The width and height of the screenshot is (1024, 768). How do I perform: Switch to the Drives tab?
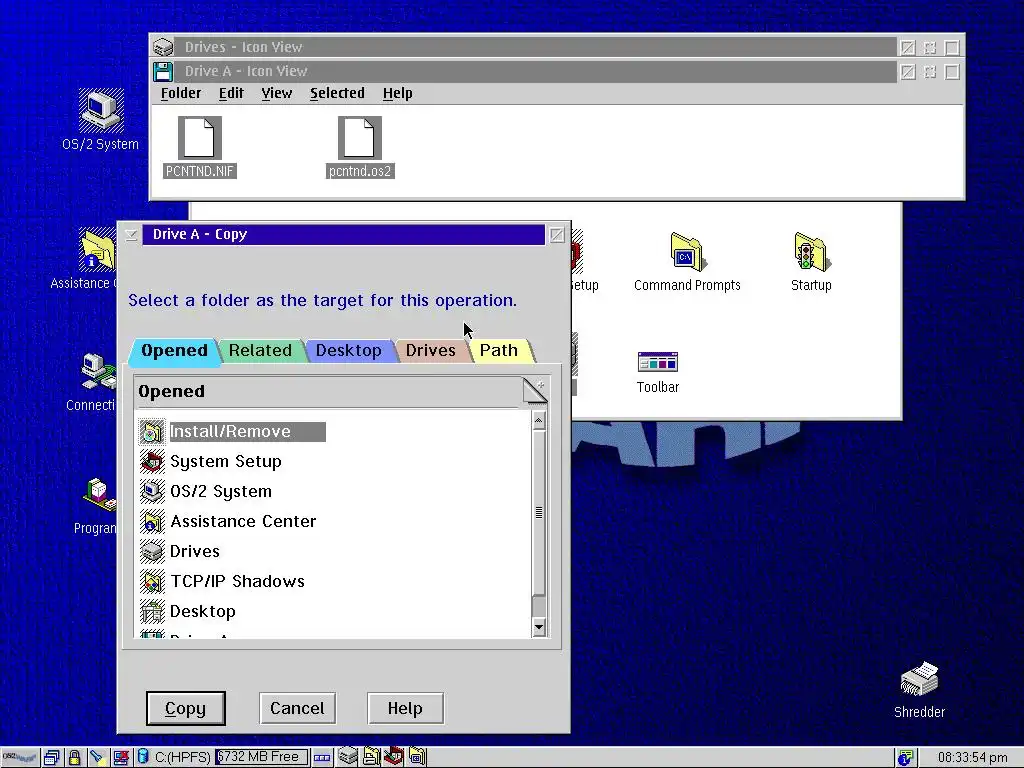pyautogui.click(x=430, y=351)
